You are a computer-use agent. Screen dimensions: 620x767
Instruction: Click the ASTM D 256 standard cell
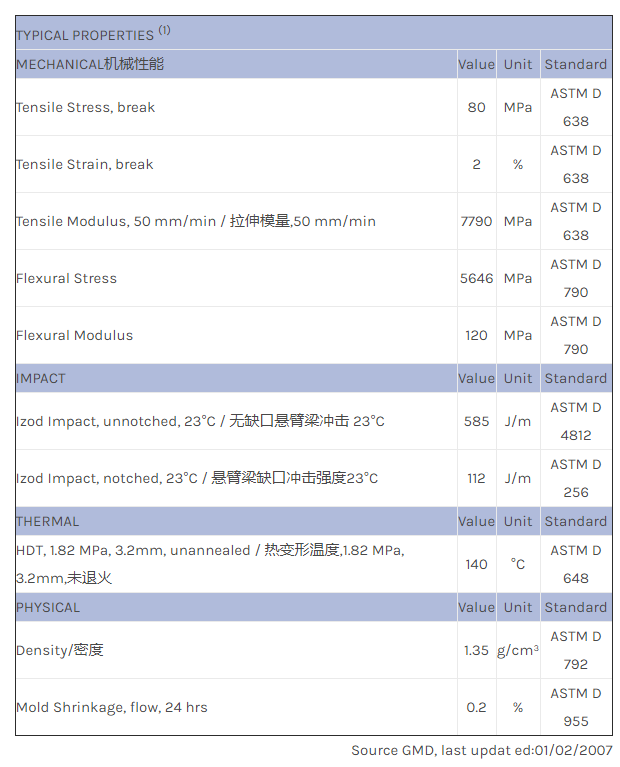pyautogui.click(x=576, y=478)
